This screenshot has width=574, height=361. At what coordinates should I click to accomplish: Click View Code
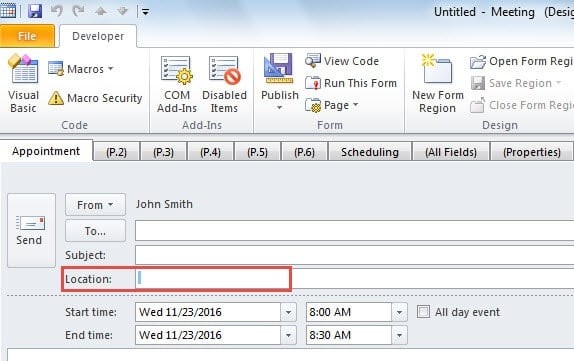coord(342,61)
